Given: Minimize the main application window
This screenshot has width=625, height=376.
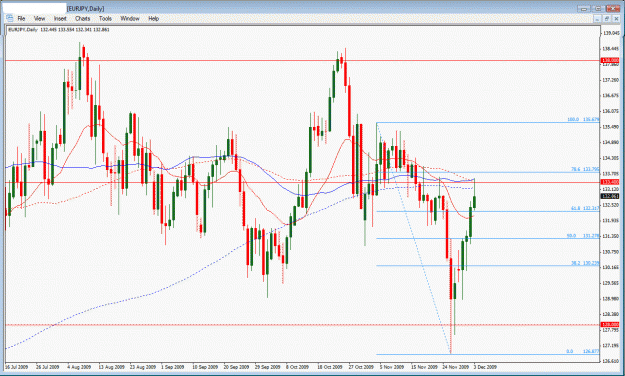Looking at the screenshot, I should coord(584,8).
